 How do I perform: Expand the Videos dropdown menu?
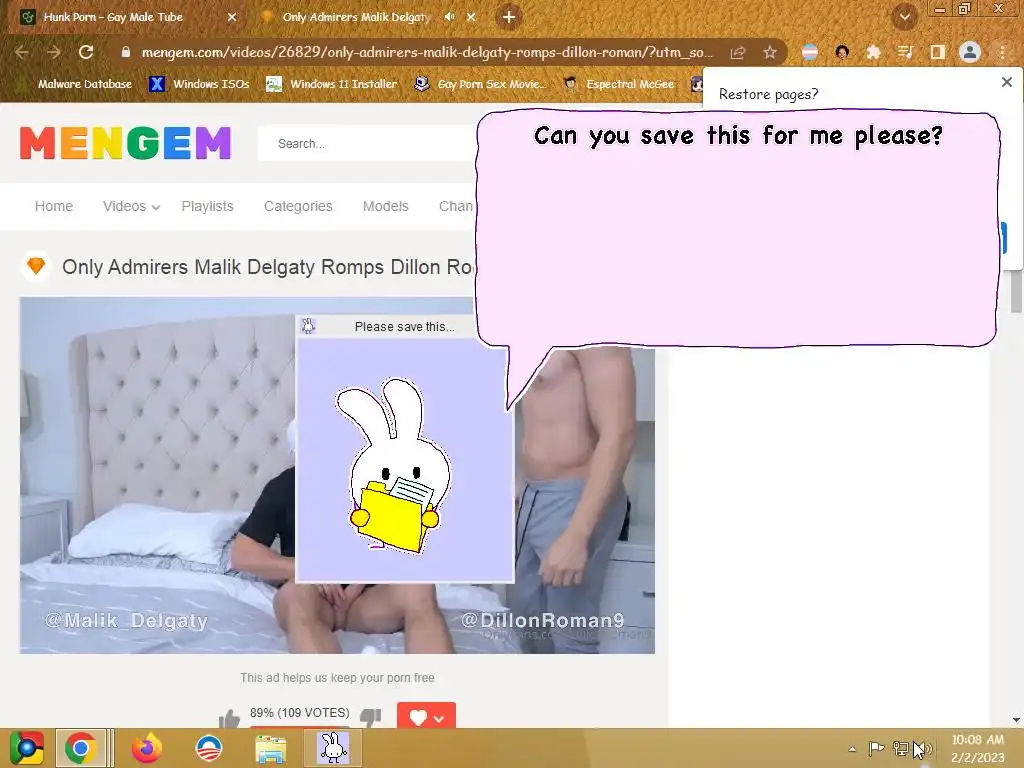pyautogui.click(x=131, y=206)
